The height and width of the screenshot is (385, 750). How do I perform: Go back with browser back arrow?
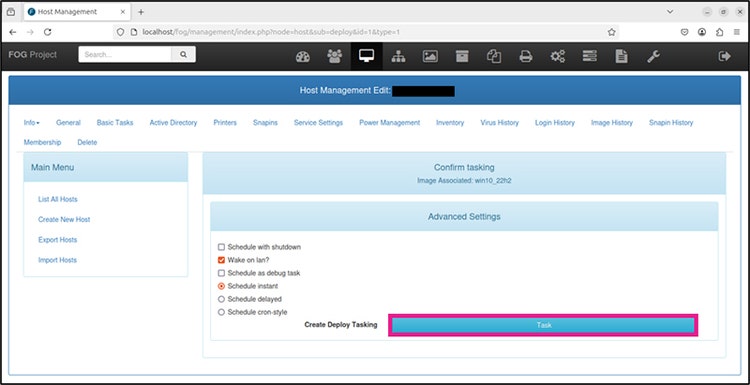tap(13, 32)
